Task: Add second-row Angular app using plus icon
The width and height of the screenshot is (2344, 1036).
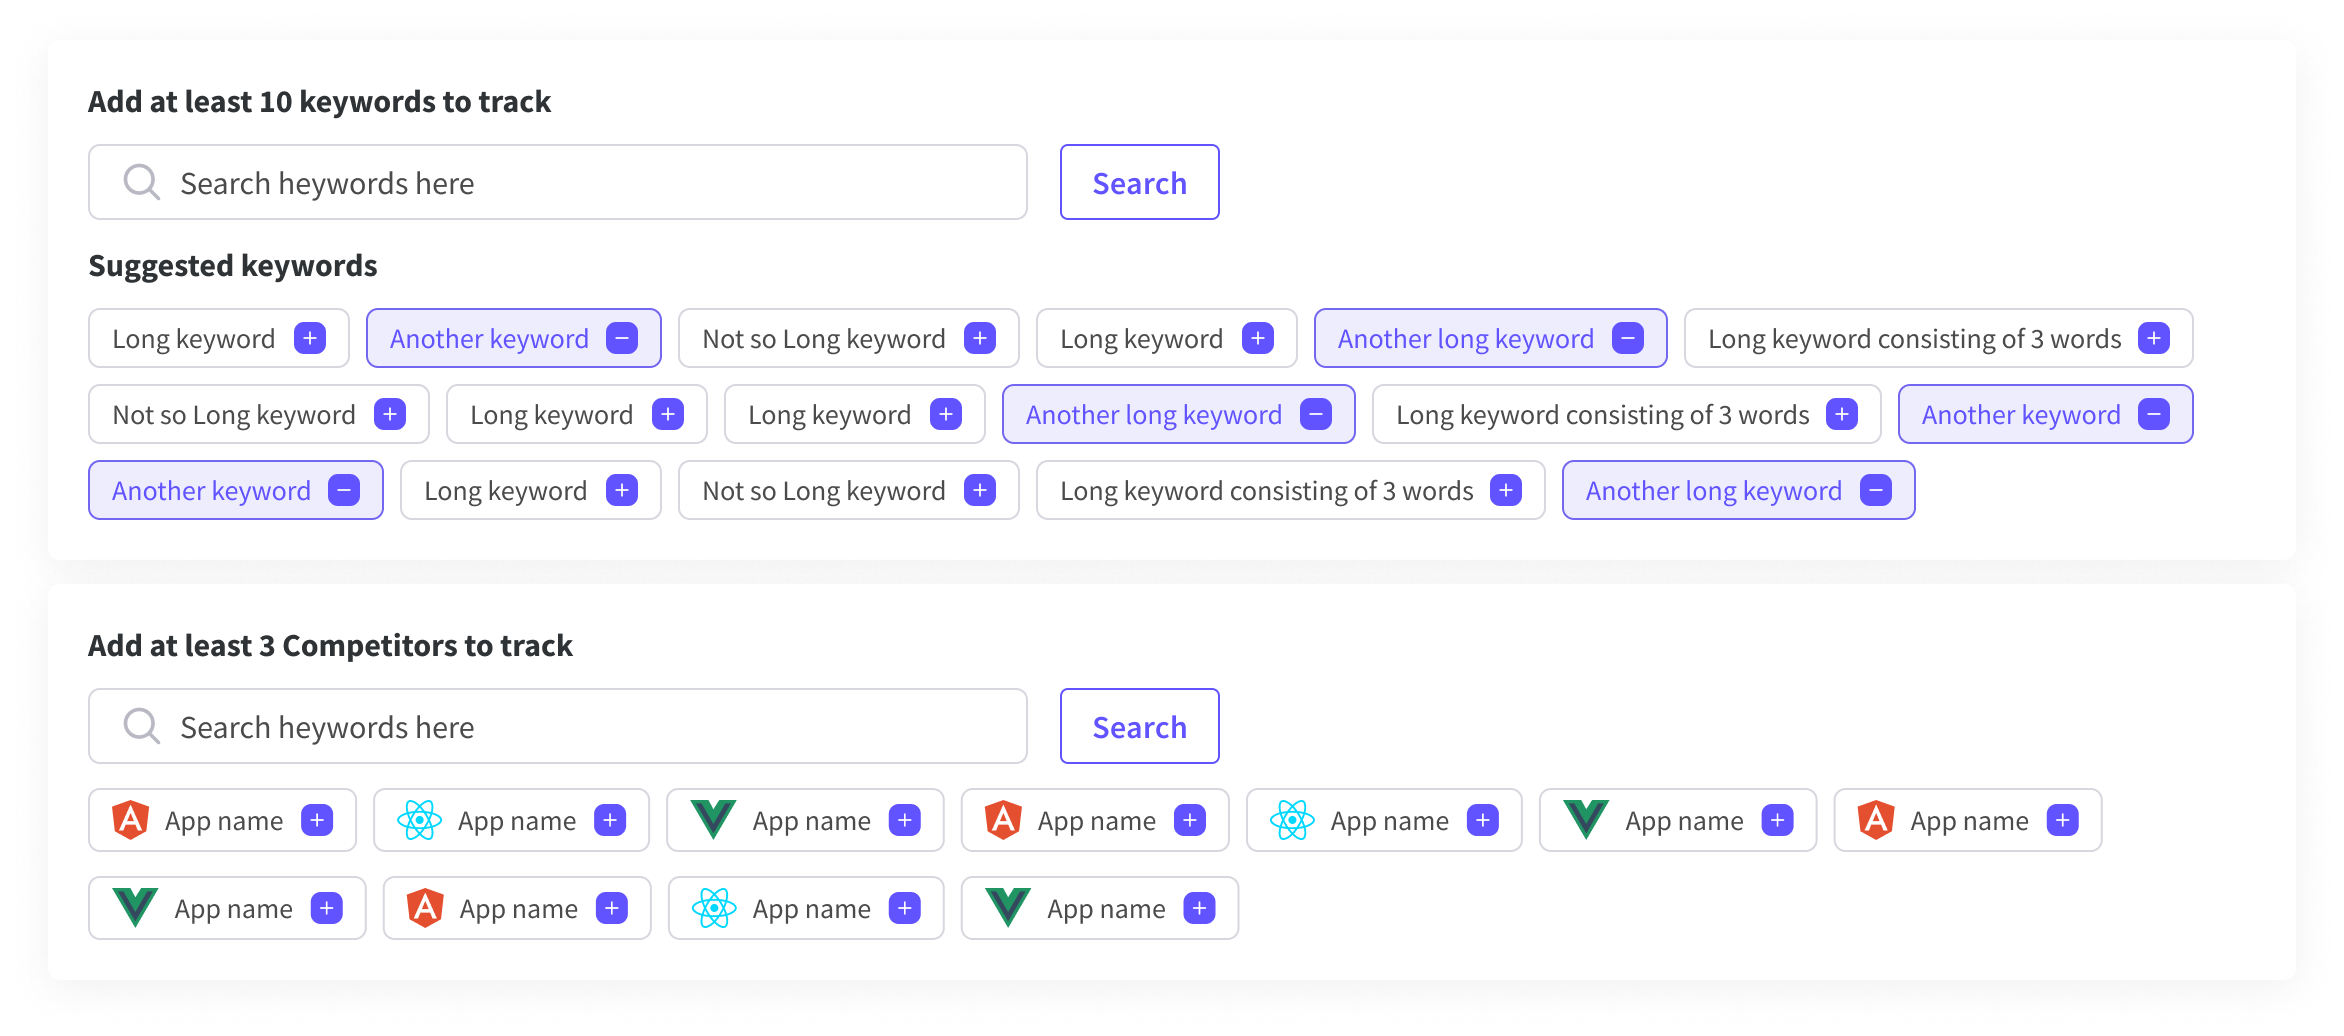Action: tap(612, 909)
